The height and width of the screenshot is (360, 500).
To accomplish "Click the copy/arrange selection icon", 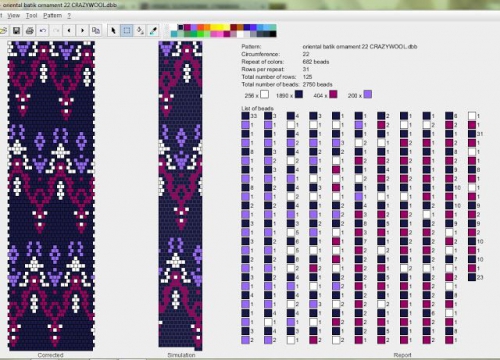I will click(x=96, y=31).
